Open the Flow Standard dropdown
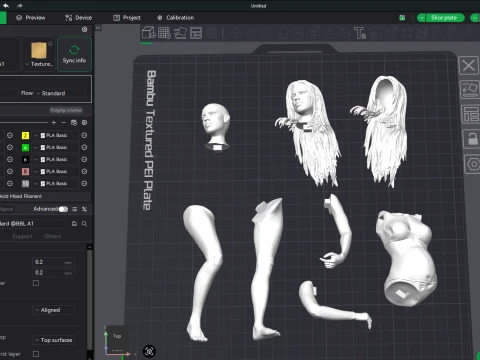 (x=60, y=93)
